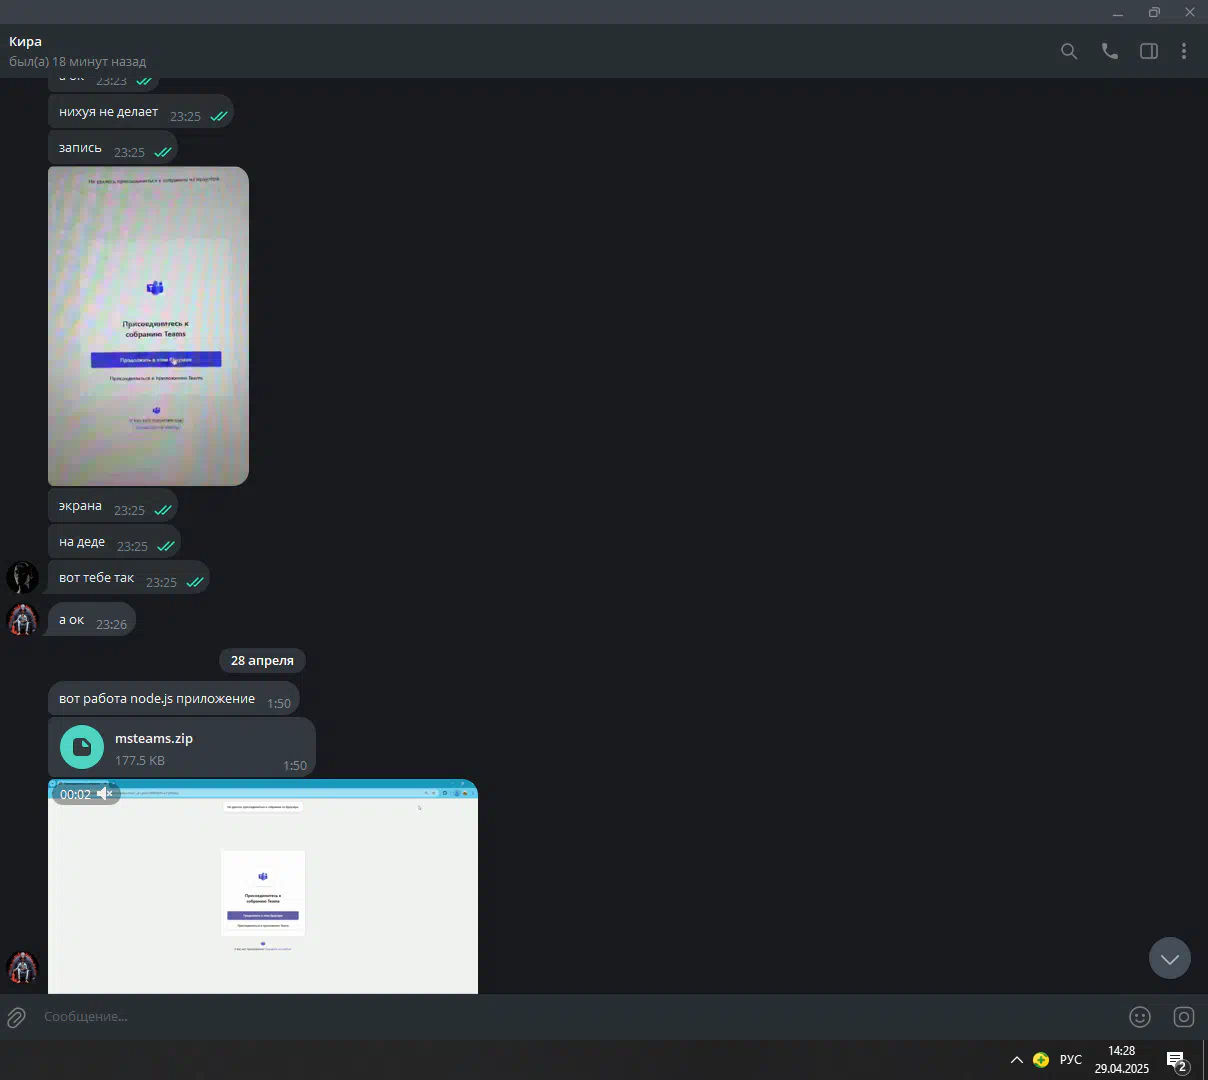
Task: Unmute the video using the speaker icon
Action: 105,794
